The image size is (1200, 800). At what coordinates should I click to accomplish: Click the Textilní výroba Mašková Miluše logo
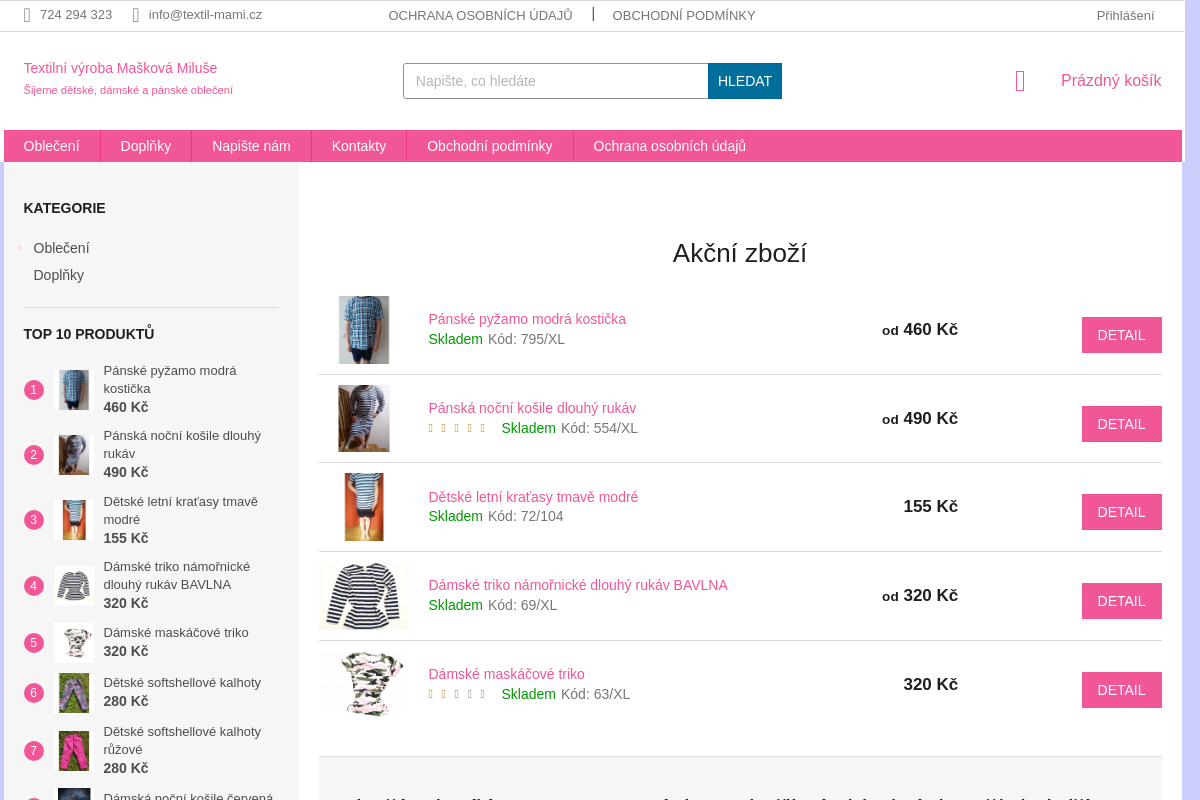(119, 68)
